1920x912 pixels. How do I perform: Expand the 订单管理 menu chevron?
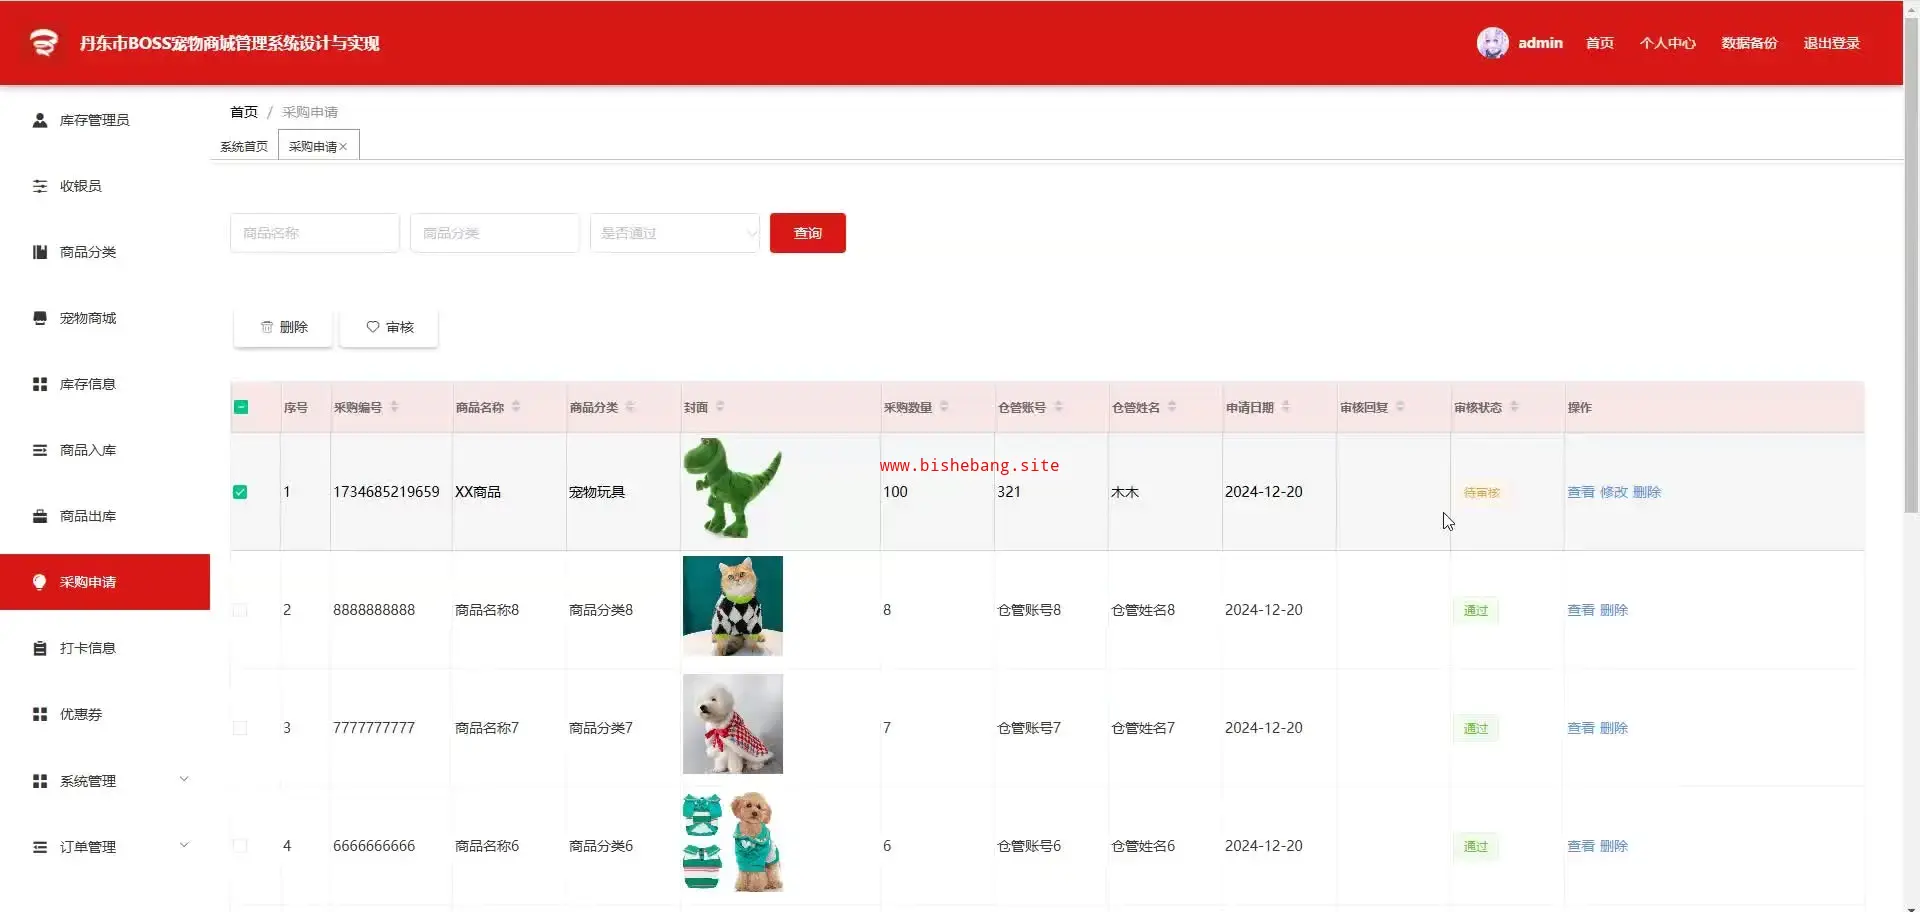coord(184,846)
